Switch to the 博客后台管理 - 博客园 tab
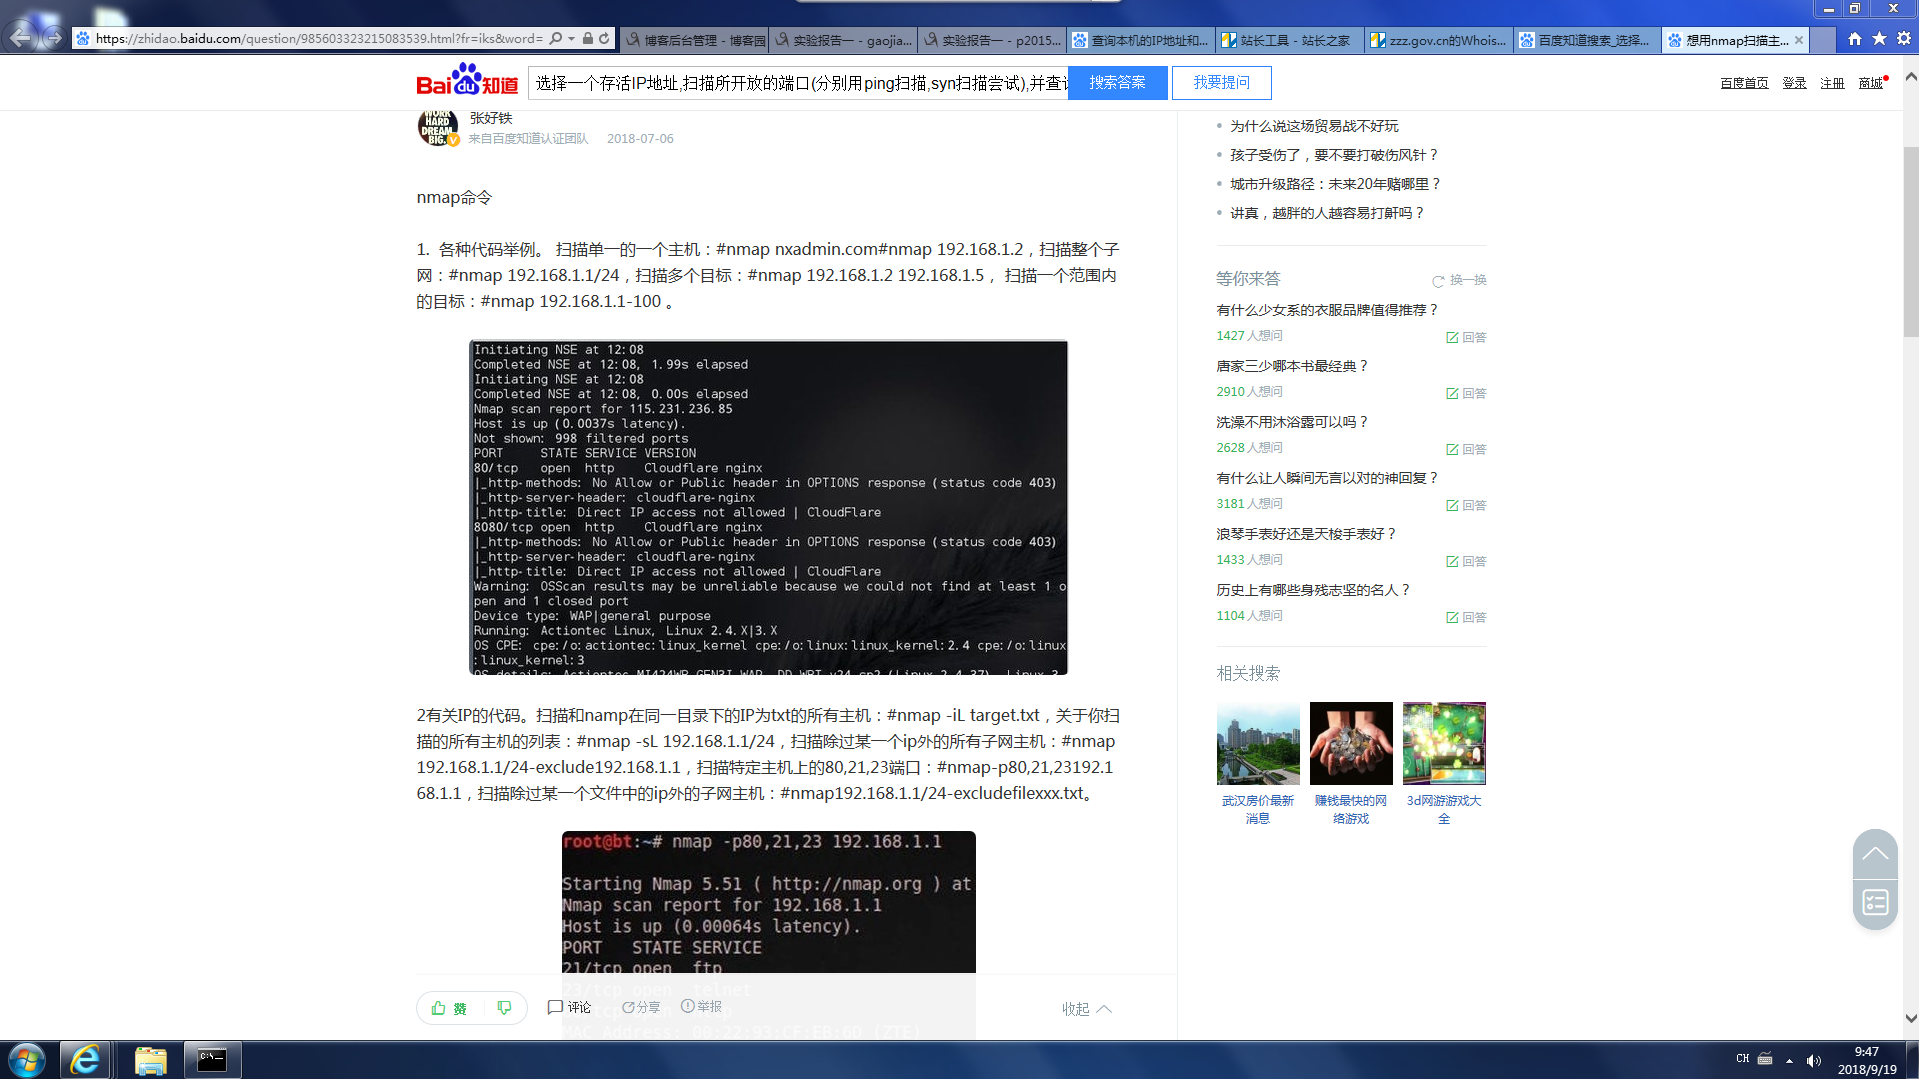This screenshot has width=1919, height=1079. point(695,40)
